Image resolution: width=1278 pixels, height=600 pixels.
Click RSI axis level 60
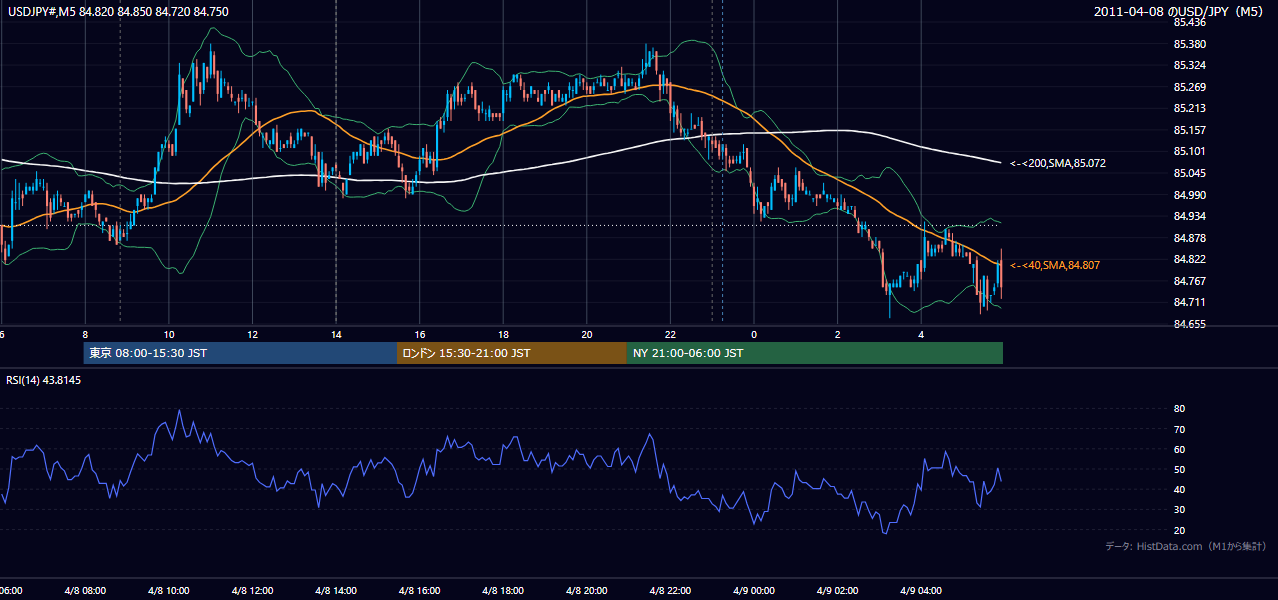coord(1179,449)
